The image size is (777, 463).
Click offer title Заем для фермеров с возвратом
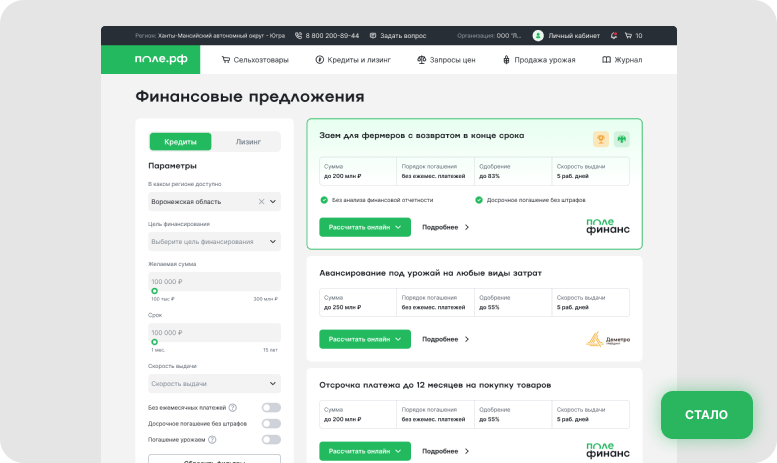tap(422, 135)
